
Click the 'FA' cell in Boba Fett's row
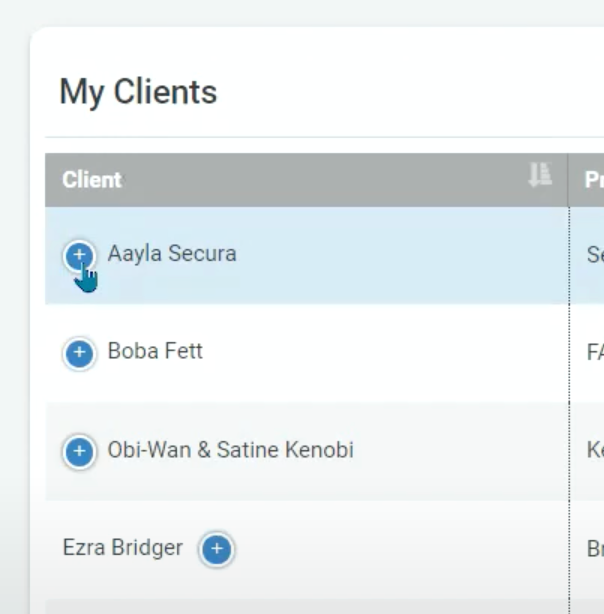(593, 353)
